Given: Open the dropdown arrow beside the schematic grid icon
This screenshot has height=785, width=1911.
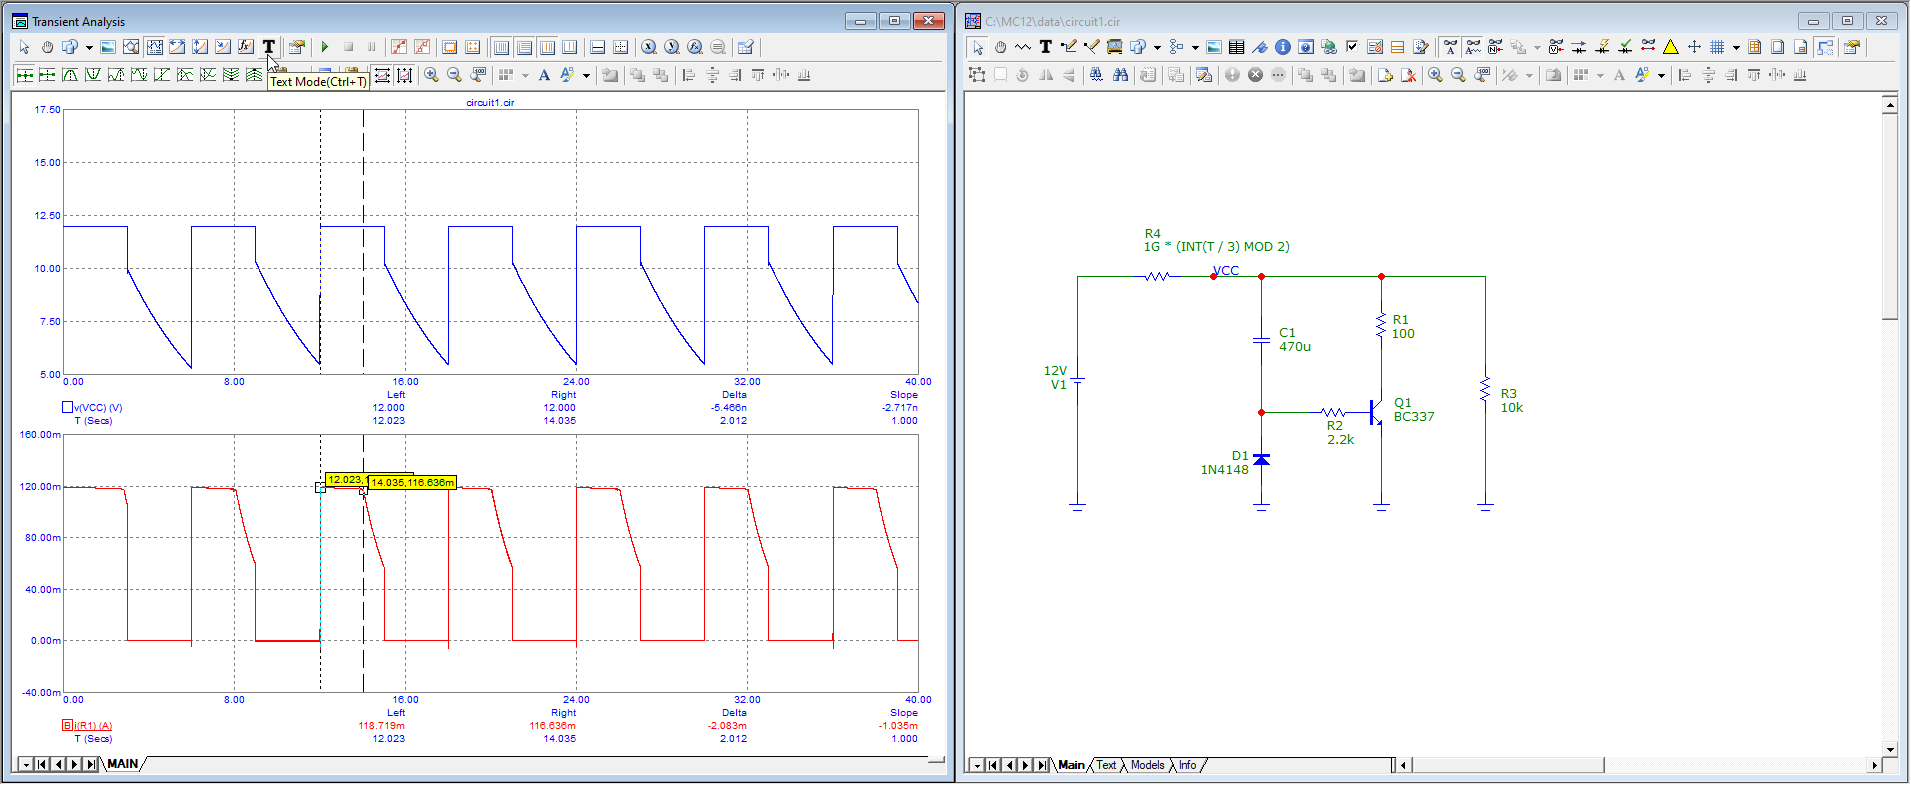Looking at the screenshot, I should coord(1735,47).
